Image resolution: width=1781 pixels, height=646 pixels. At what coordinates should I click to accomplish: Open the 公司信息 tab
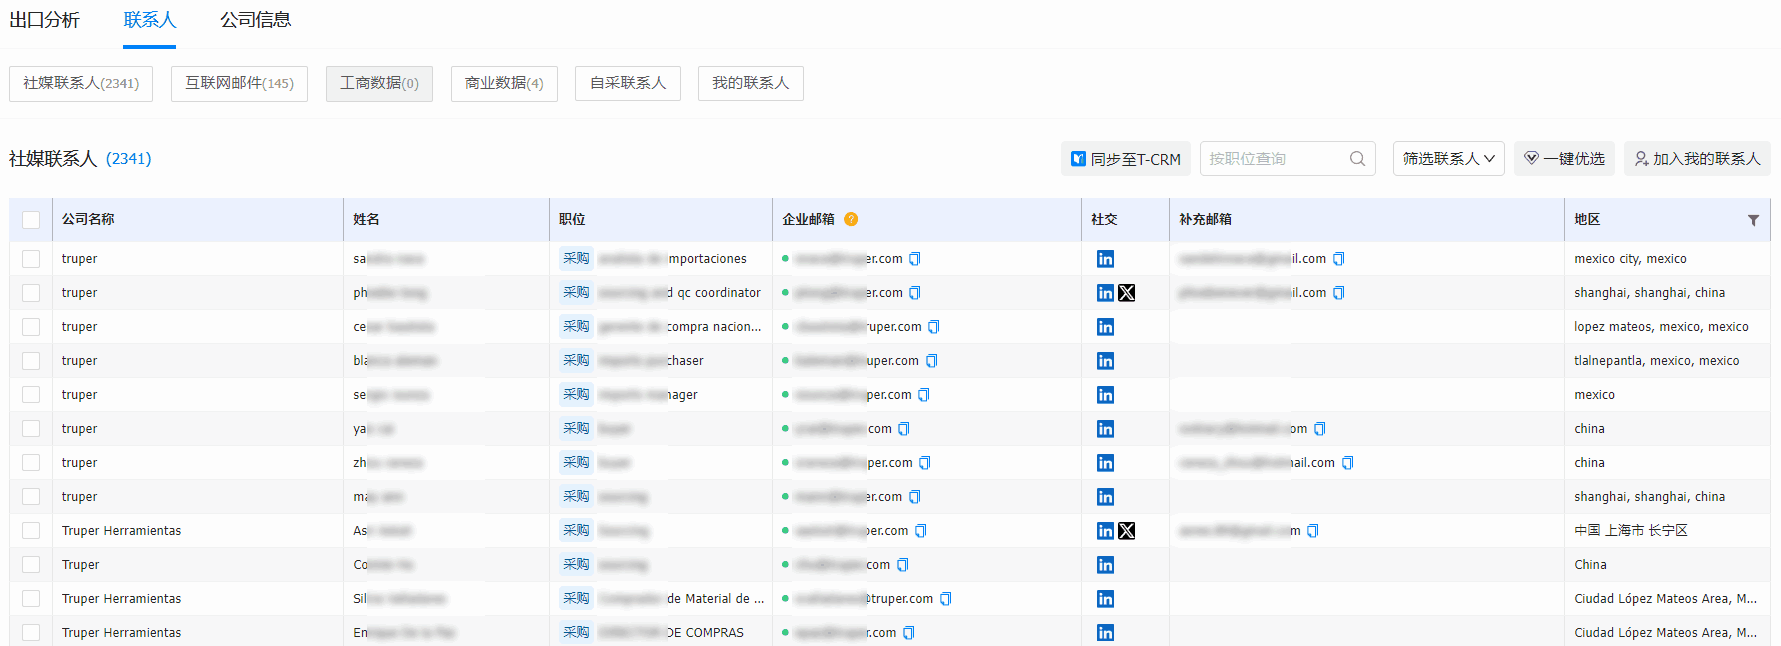click(x=255, y=20)
